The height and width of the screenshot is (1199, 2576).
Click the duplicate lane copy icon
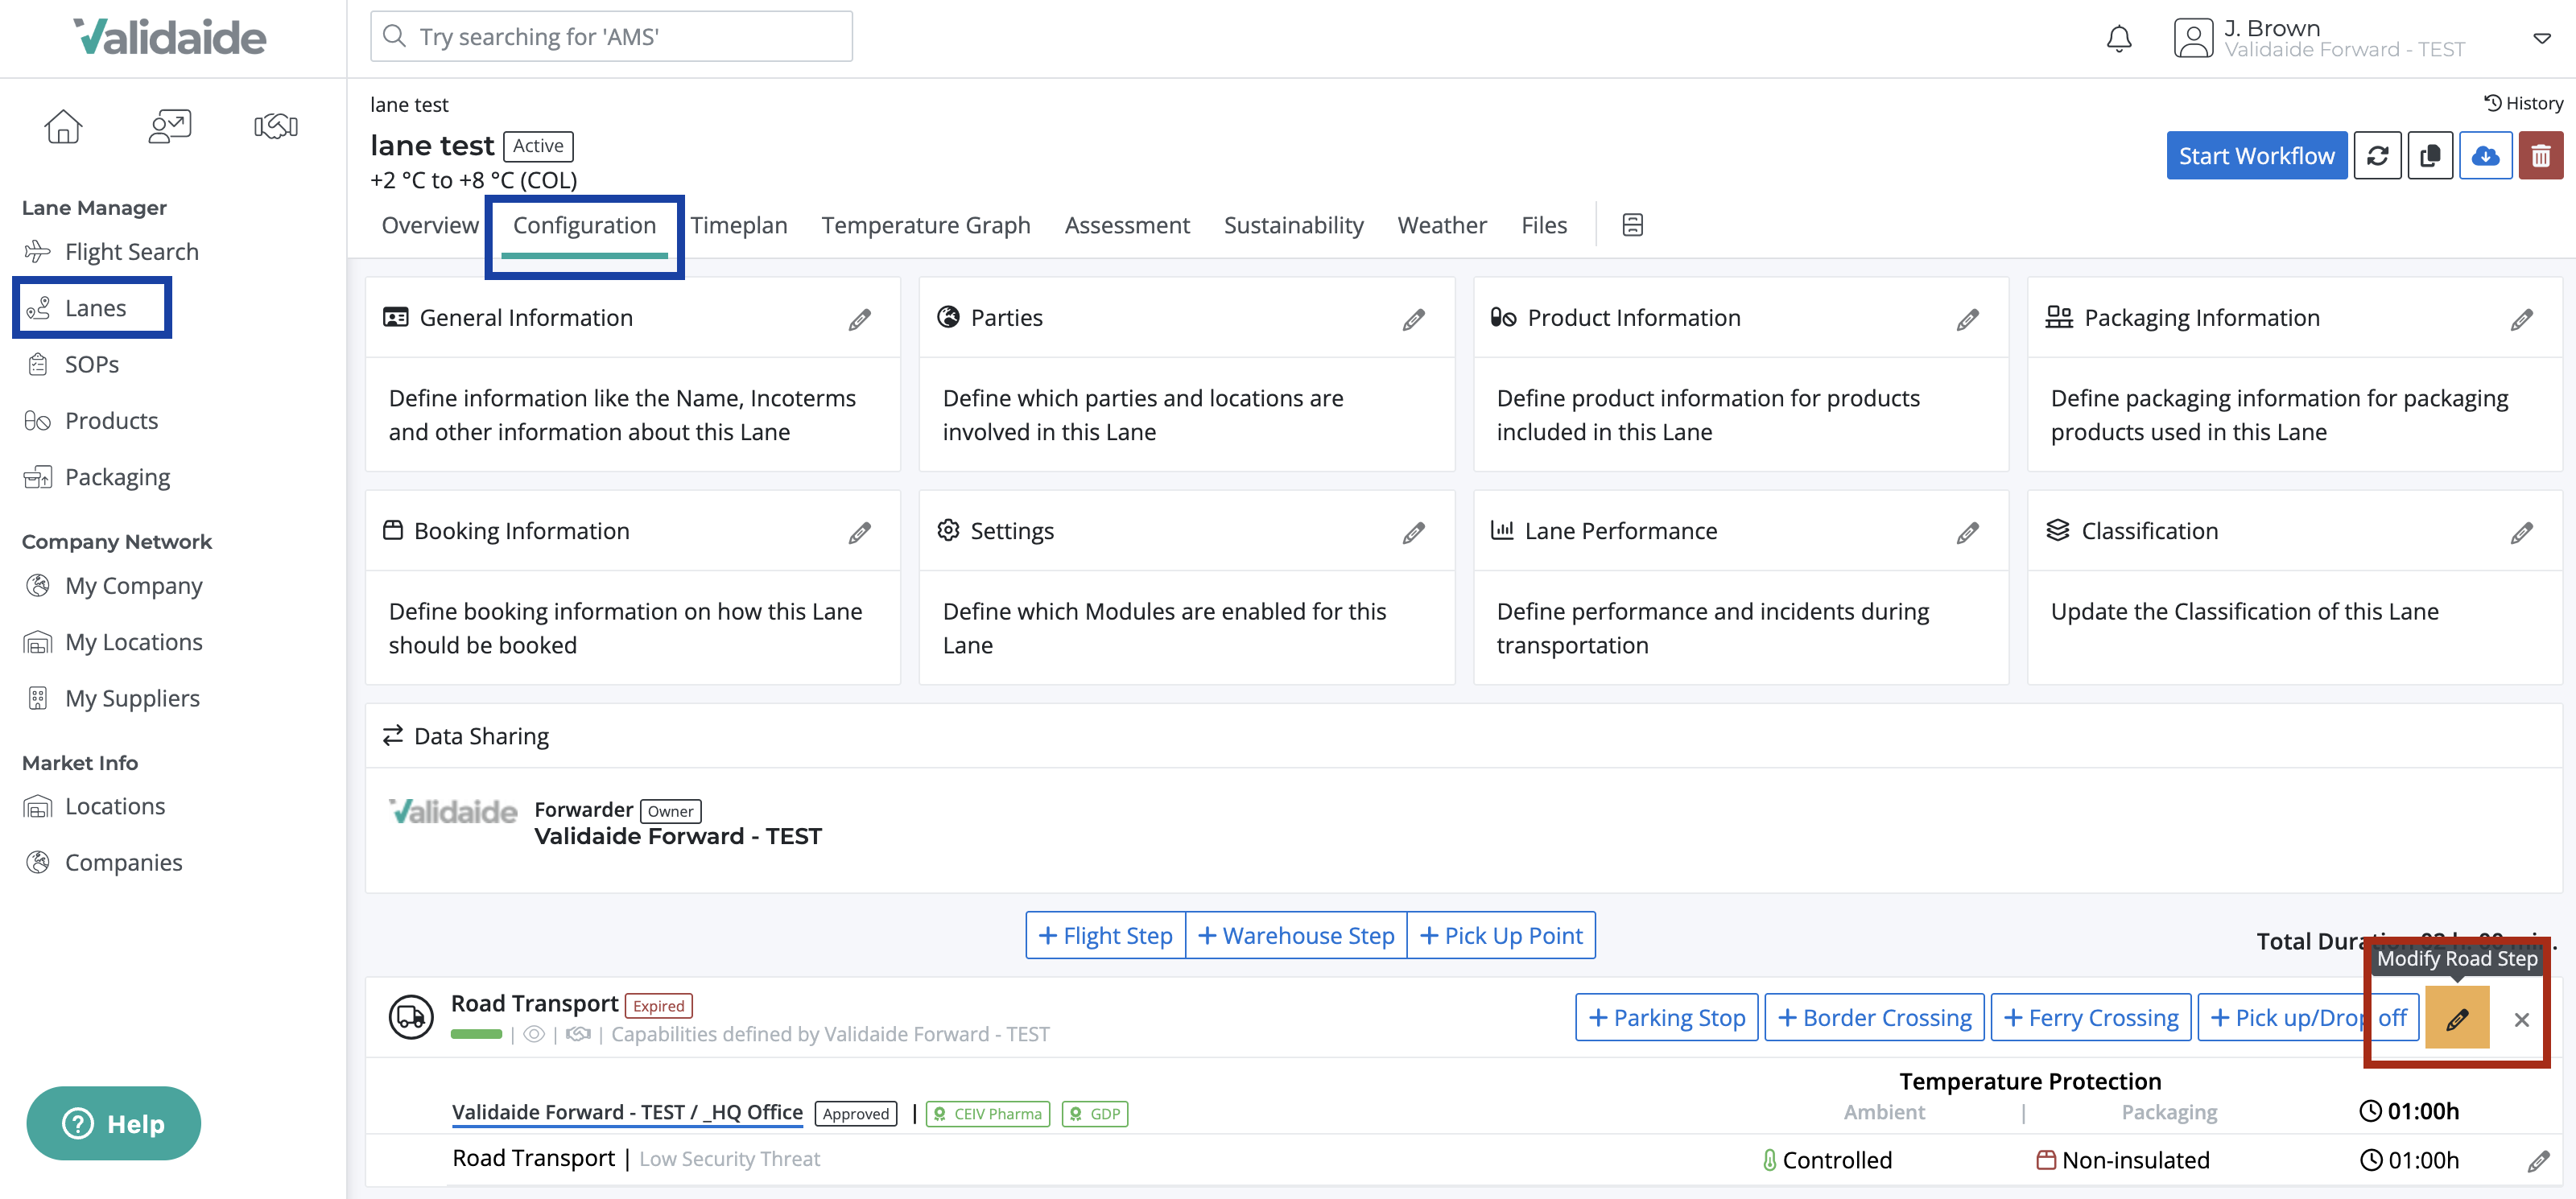click(2430, 156)
